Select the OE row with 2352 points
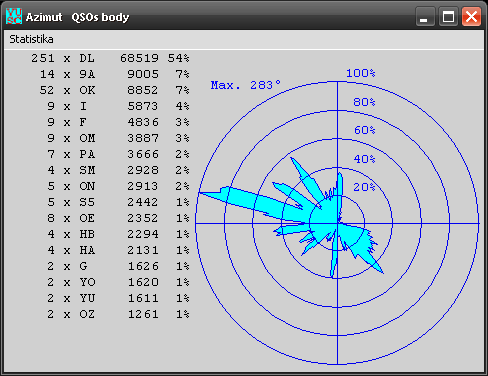The height and width of the screenshot is (376, 488). pos(118,218)
